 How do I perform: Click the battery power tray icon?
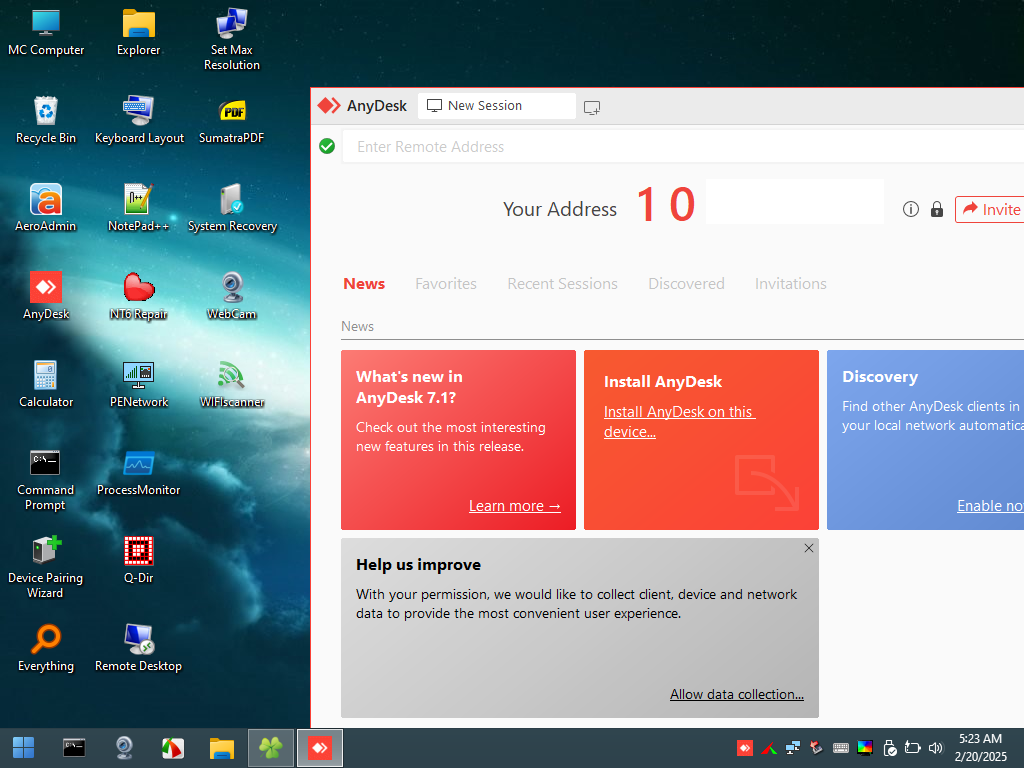(x=912, y=748)
